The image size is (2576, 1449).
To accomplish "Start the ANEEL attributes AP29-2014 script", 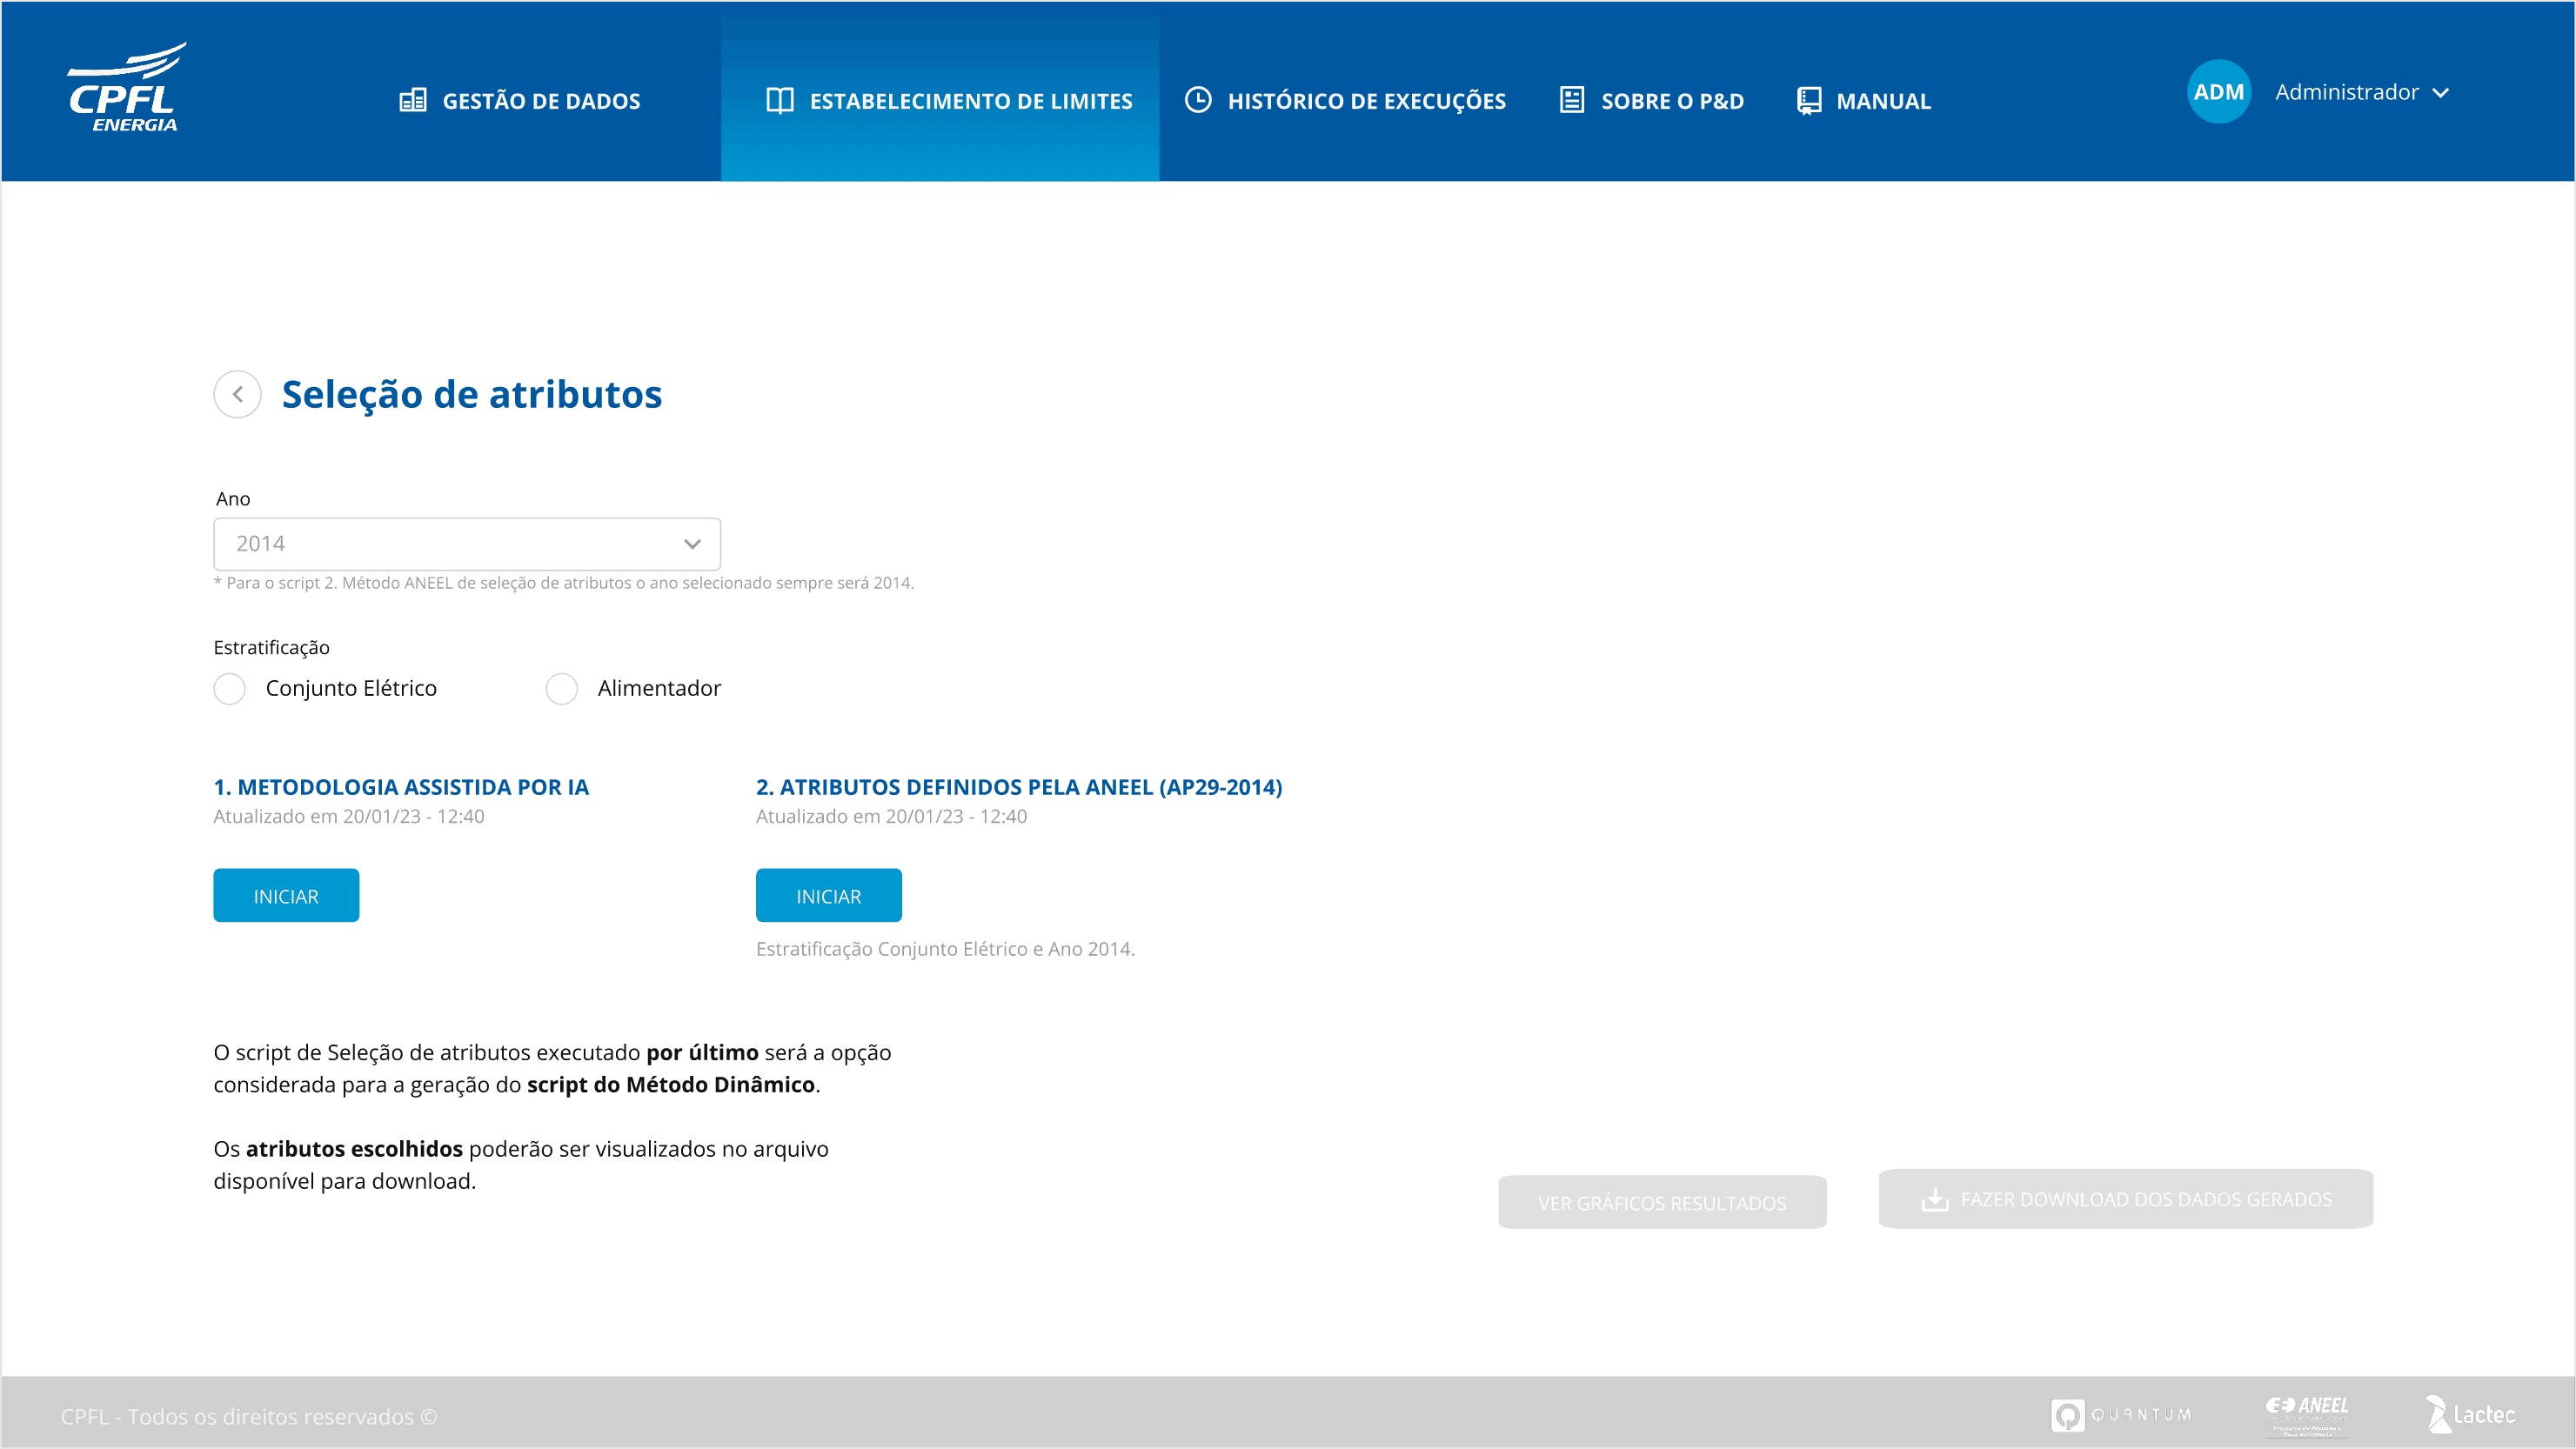I will pos(828,896).
